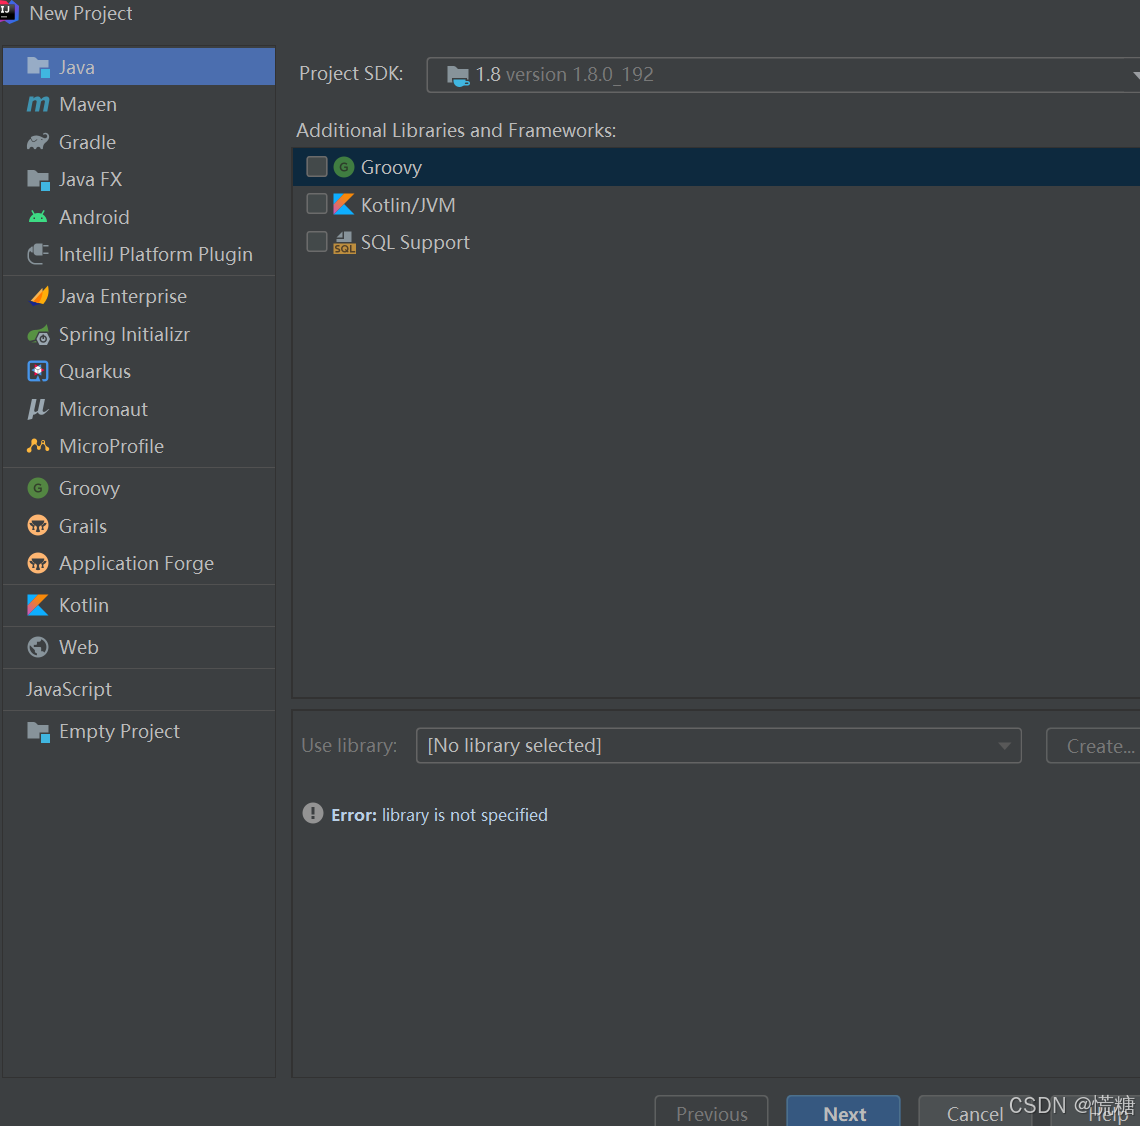The height and width of the screenshot is (1126, 1140).
Task: Choose the Application Forge icon
Action: (x=38, y=563)
